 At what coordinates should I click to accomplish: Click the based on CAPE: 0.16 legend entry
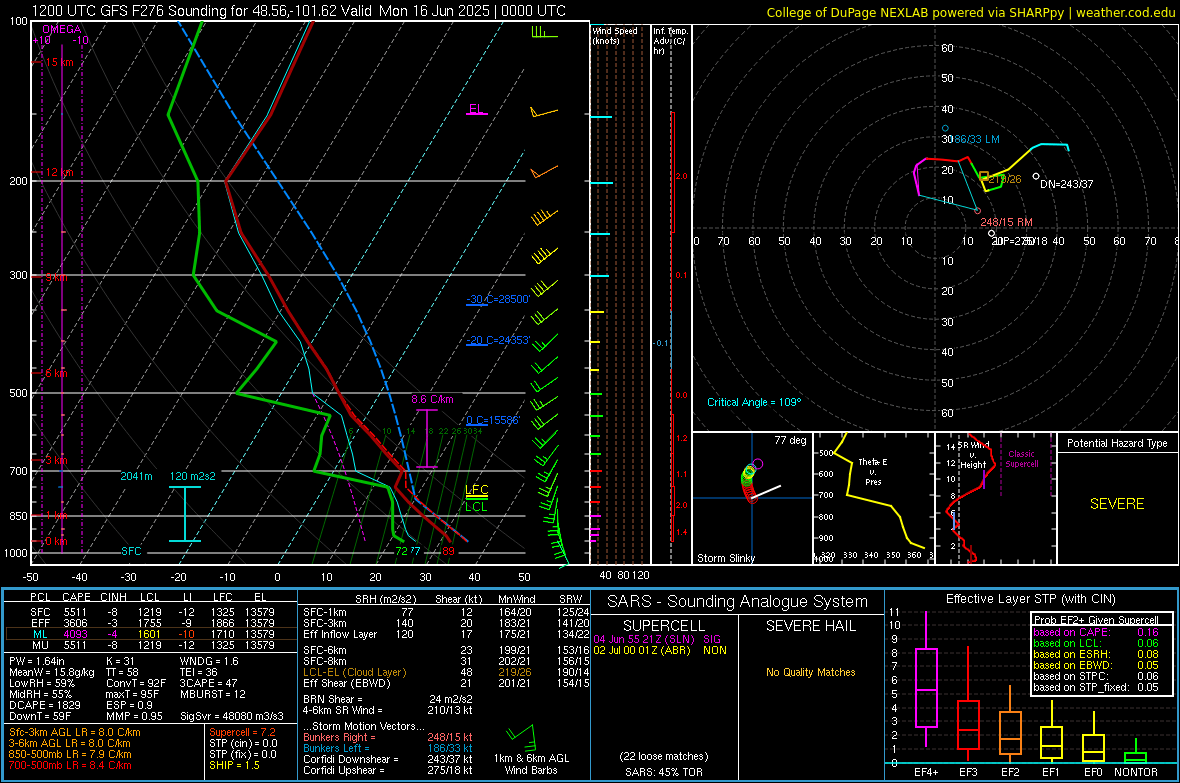(x=1096, y=632)
